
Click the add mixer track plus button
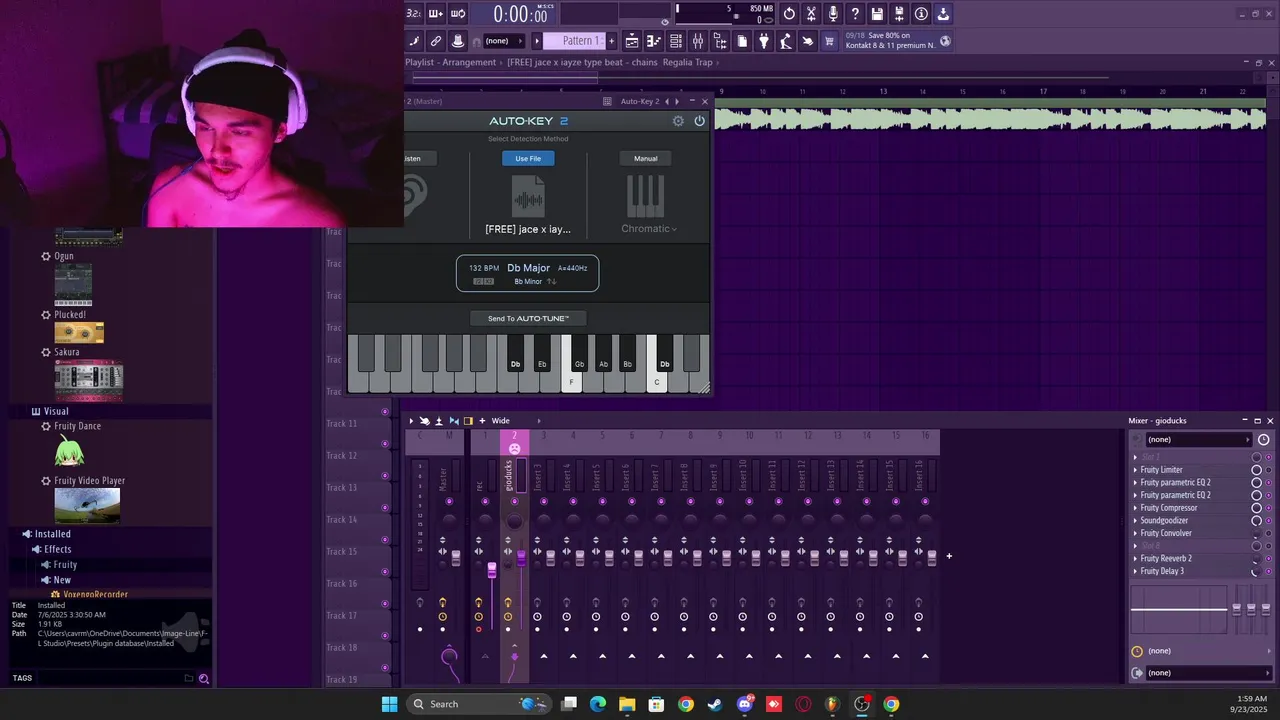949,556
